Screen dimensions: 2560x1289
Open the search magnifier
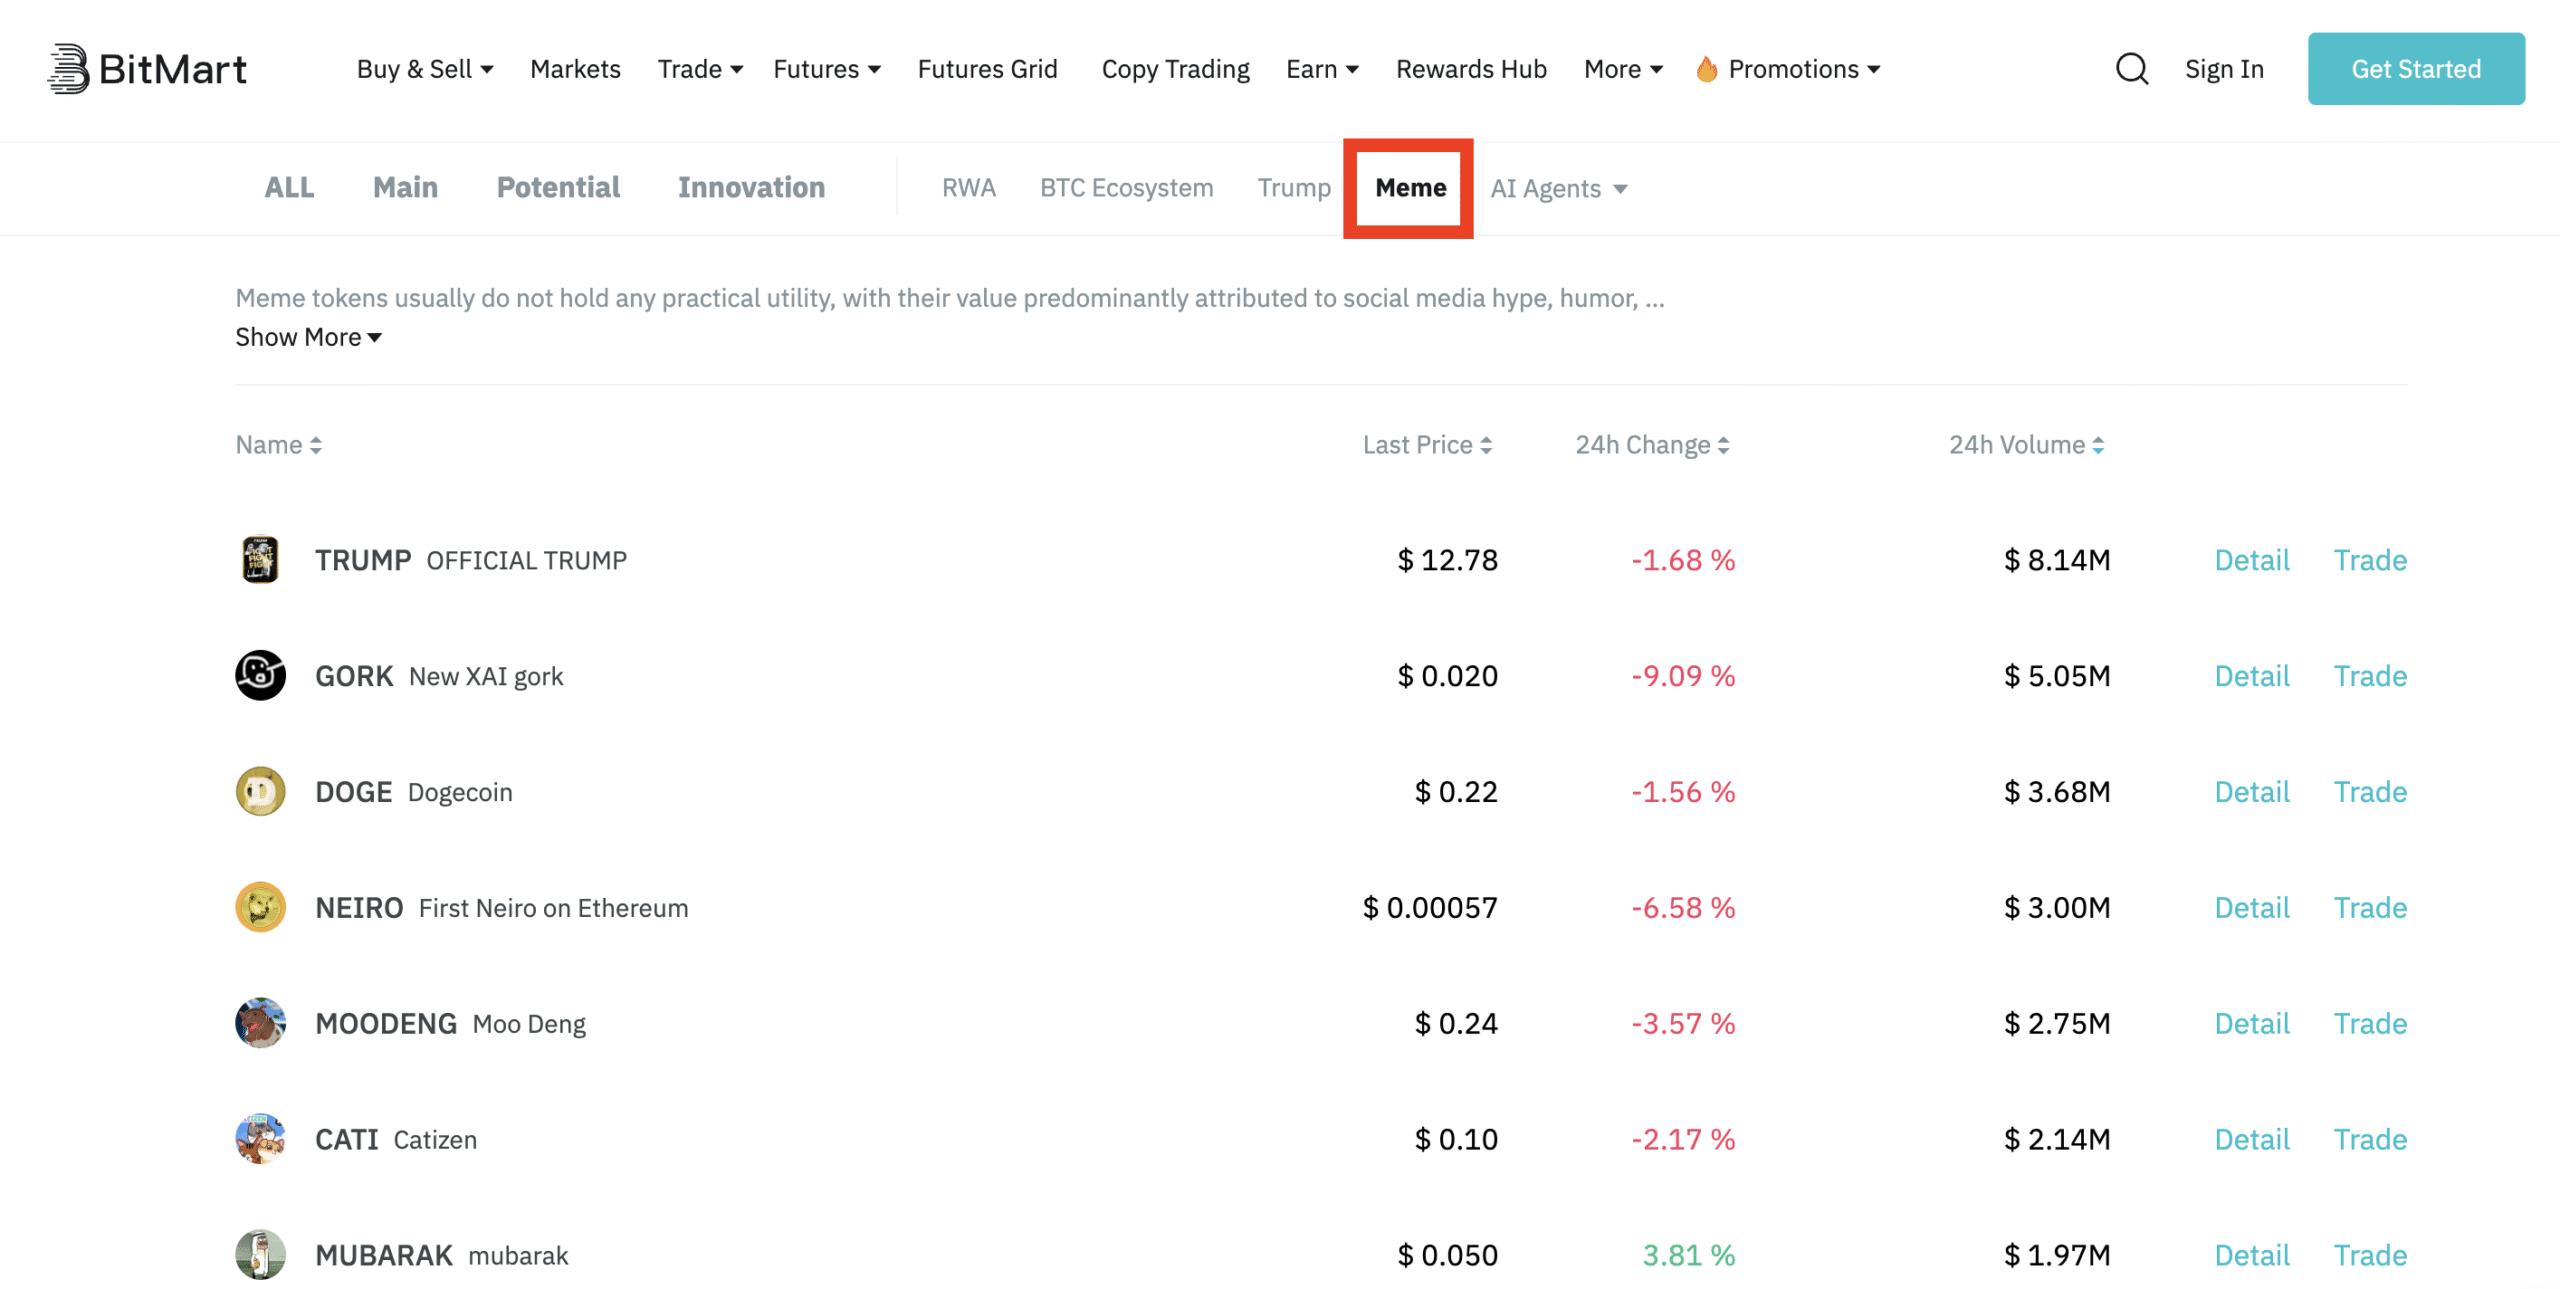(2131, 68)
